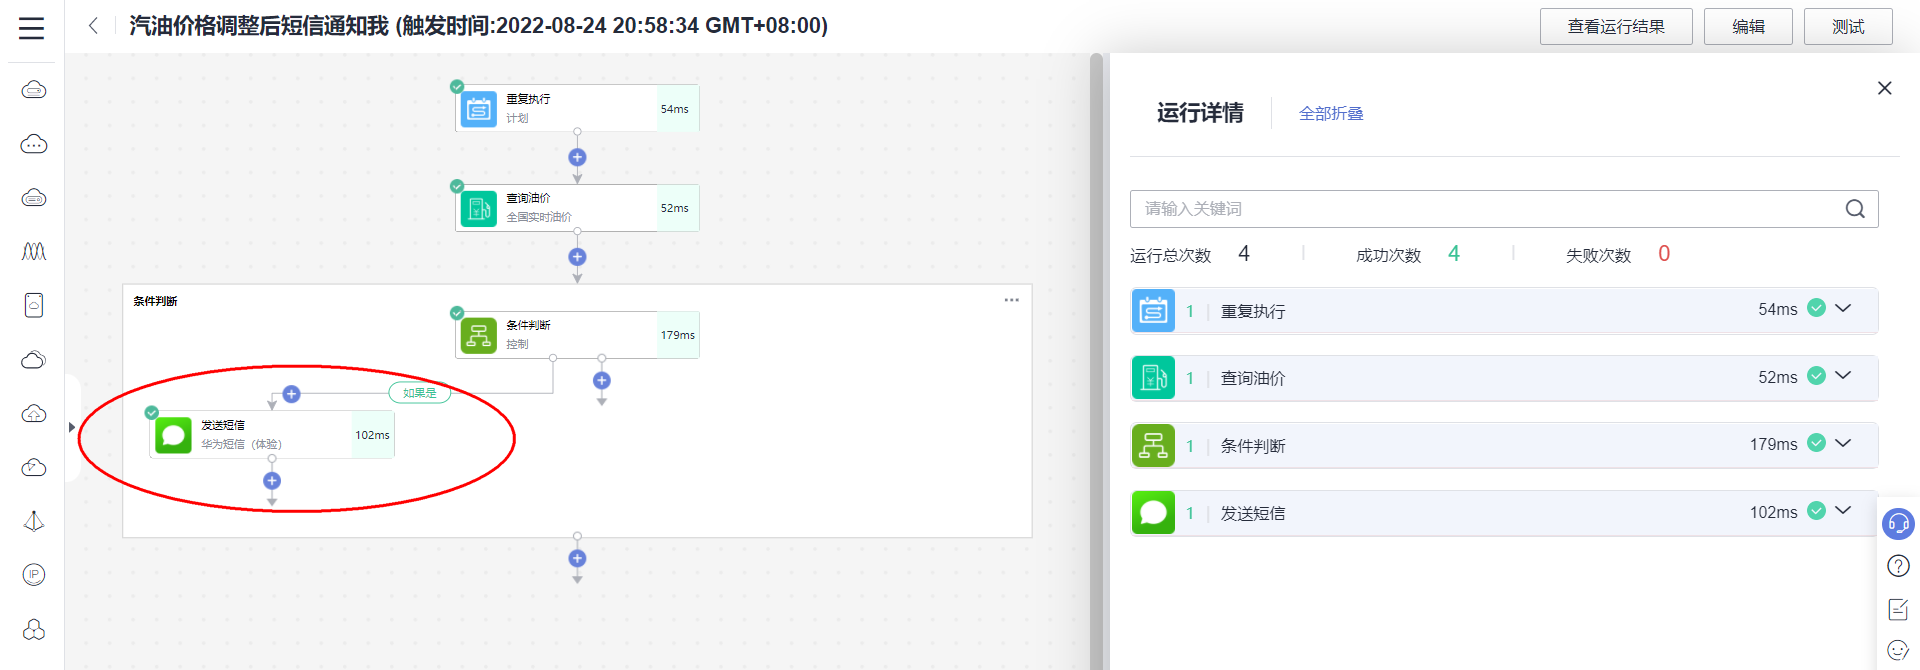Open the feedback edit note icon

coord(1898,609)
